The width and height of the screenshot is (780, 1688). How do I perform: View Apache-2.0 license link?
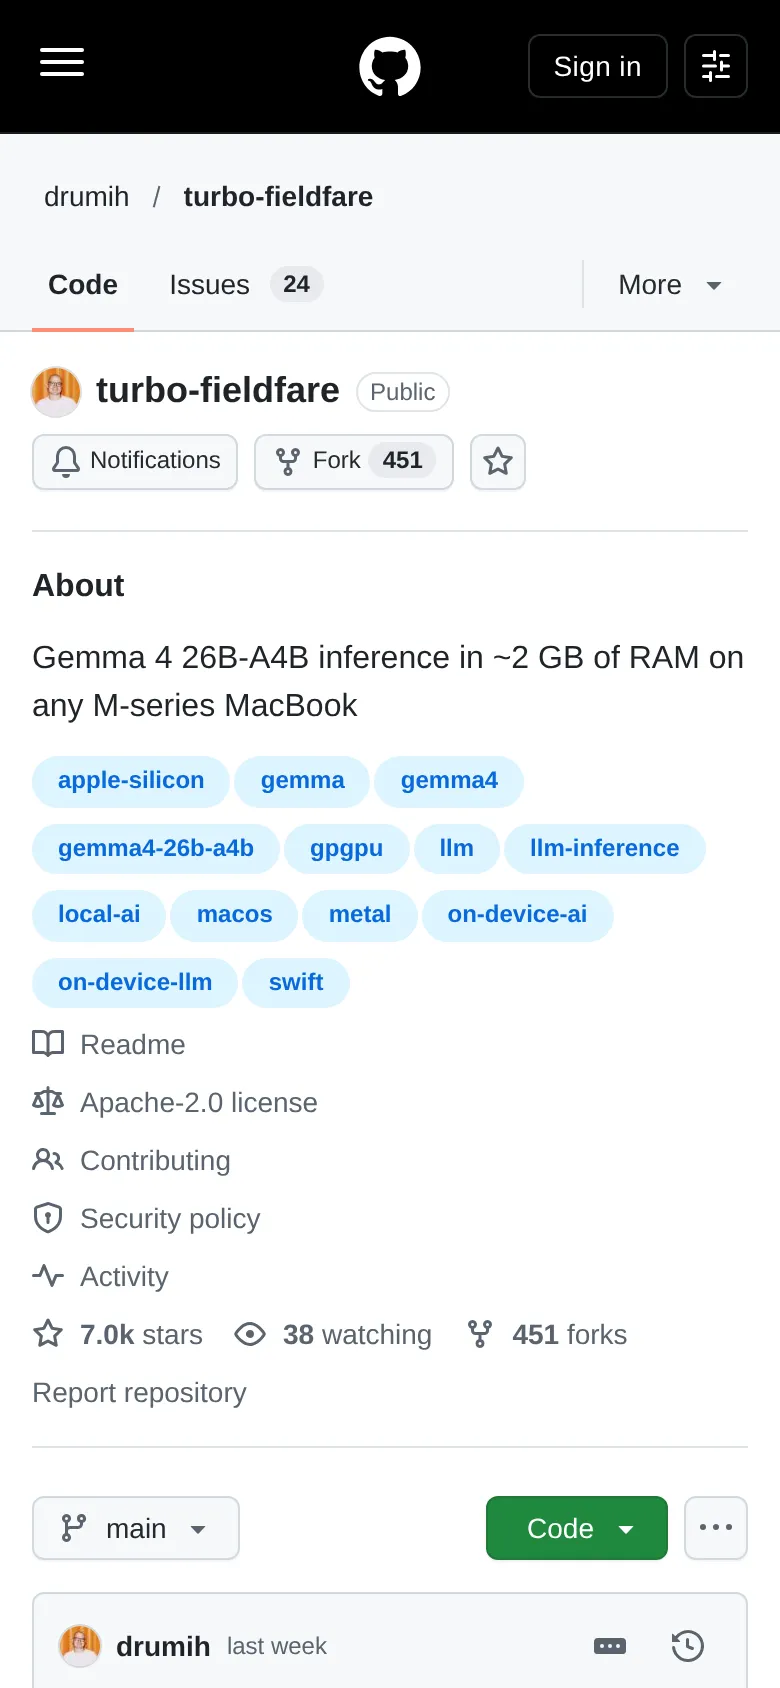tap(176, 1103)
